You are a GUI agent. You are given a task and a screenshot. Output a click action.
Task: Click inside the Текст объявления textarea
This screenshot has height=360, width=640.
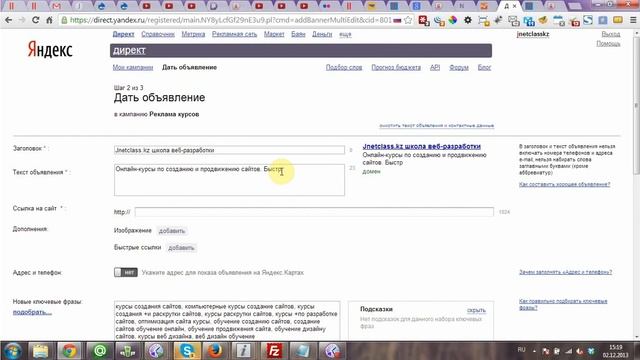[229, 180]
